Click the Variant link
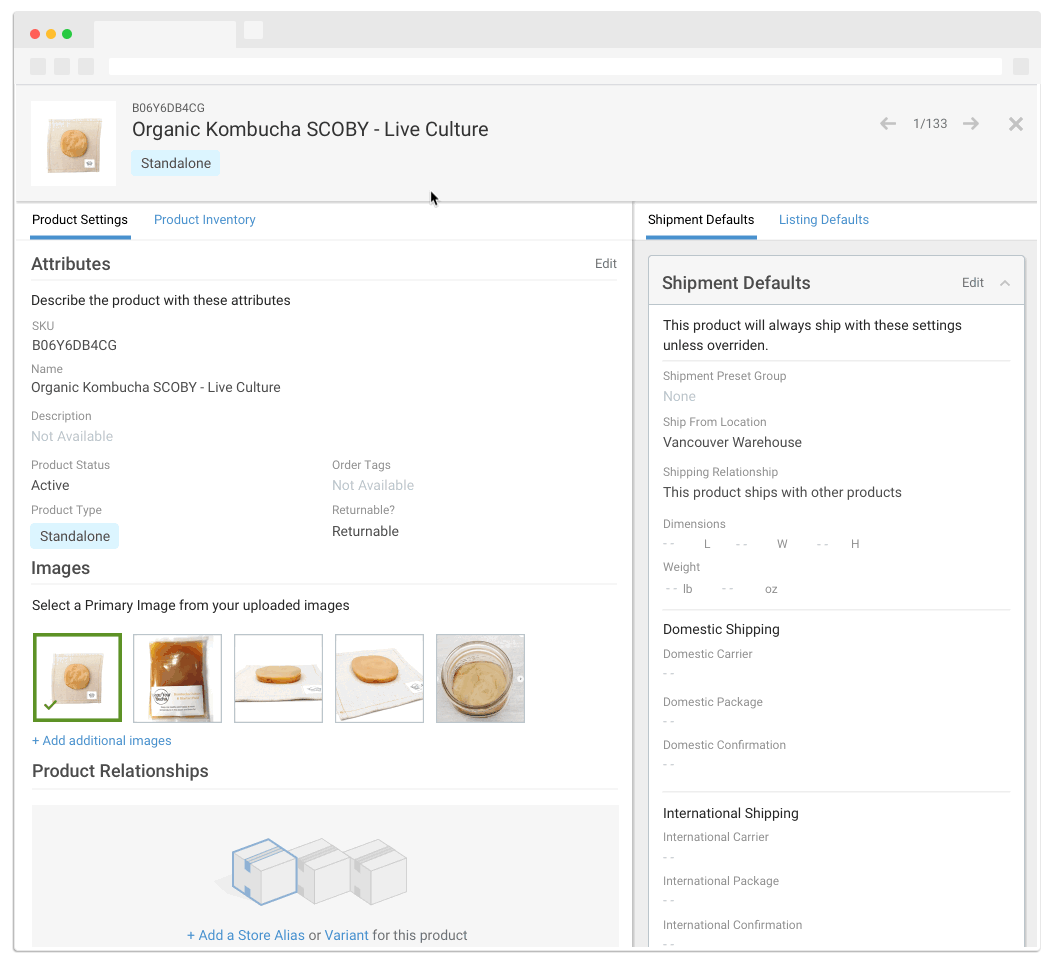1052x967 pixels. [346, 936]
